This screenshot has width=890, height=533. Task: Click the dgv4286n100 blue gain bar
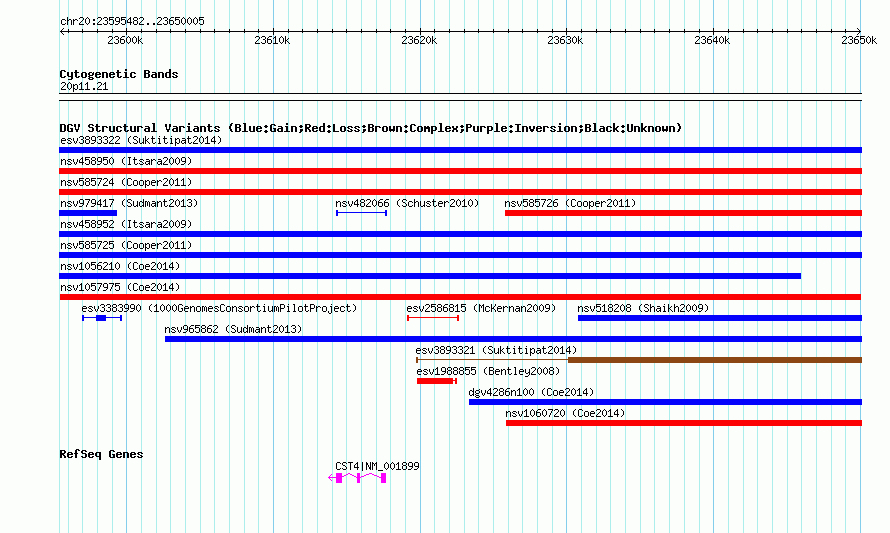coord(665,402)
